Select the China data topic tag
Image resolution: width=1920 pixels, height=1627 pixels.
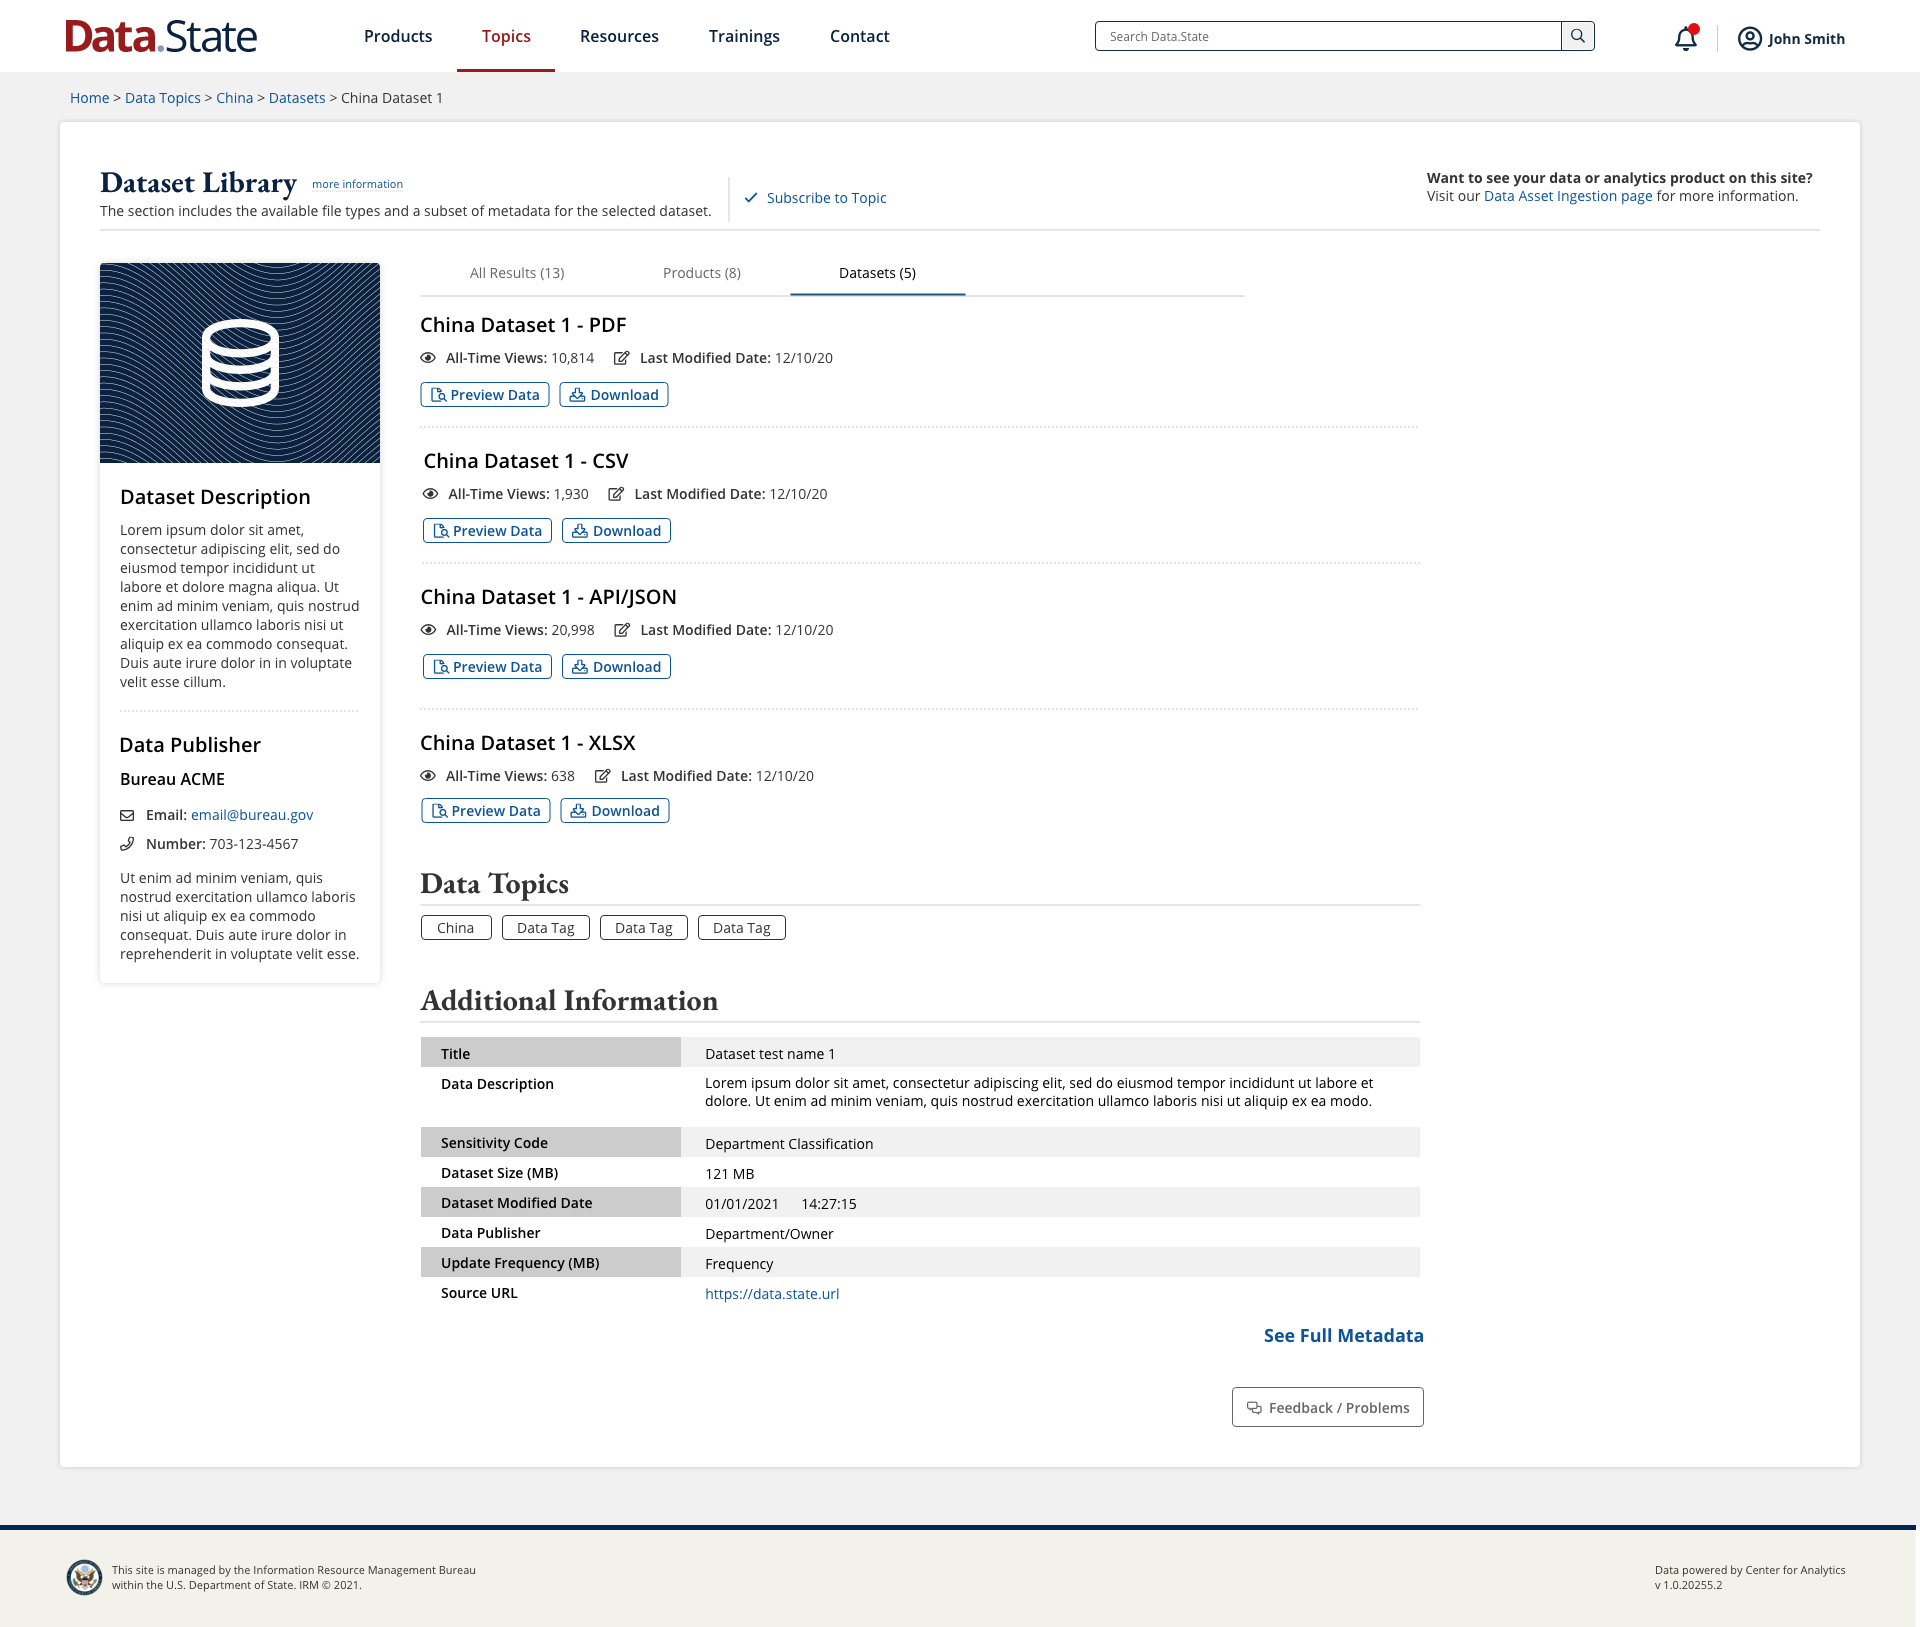coord(455,927)
